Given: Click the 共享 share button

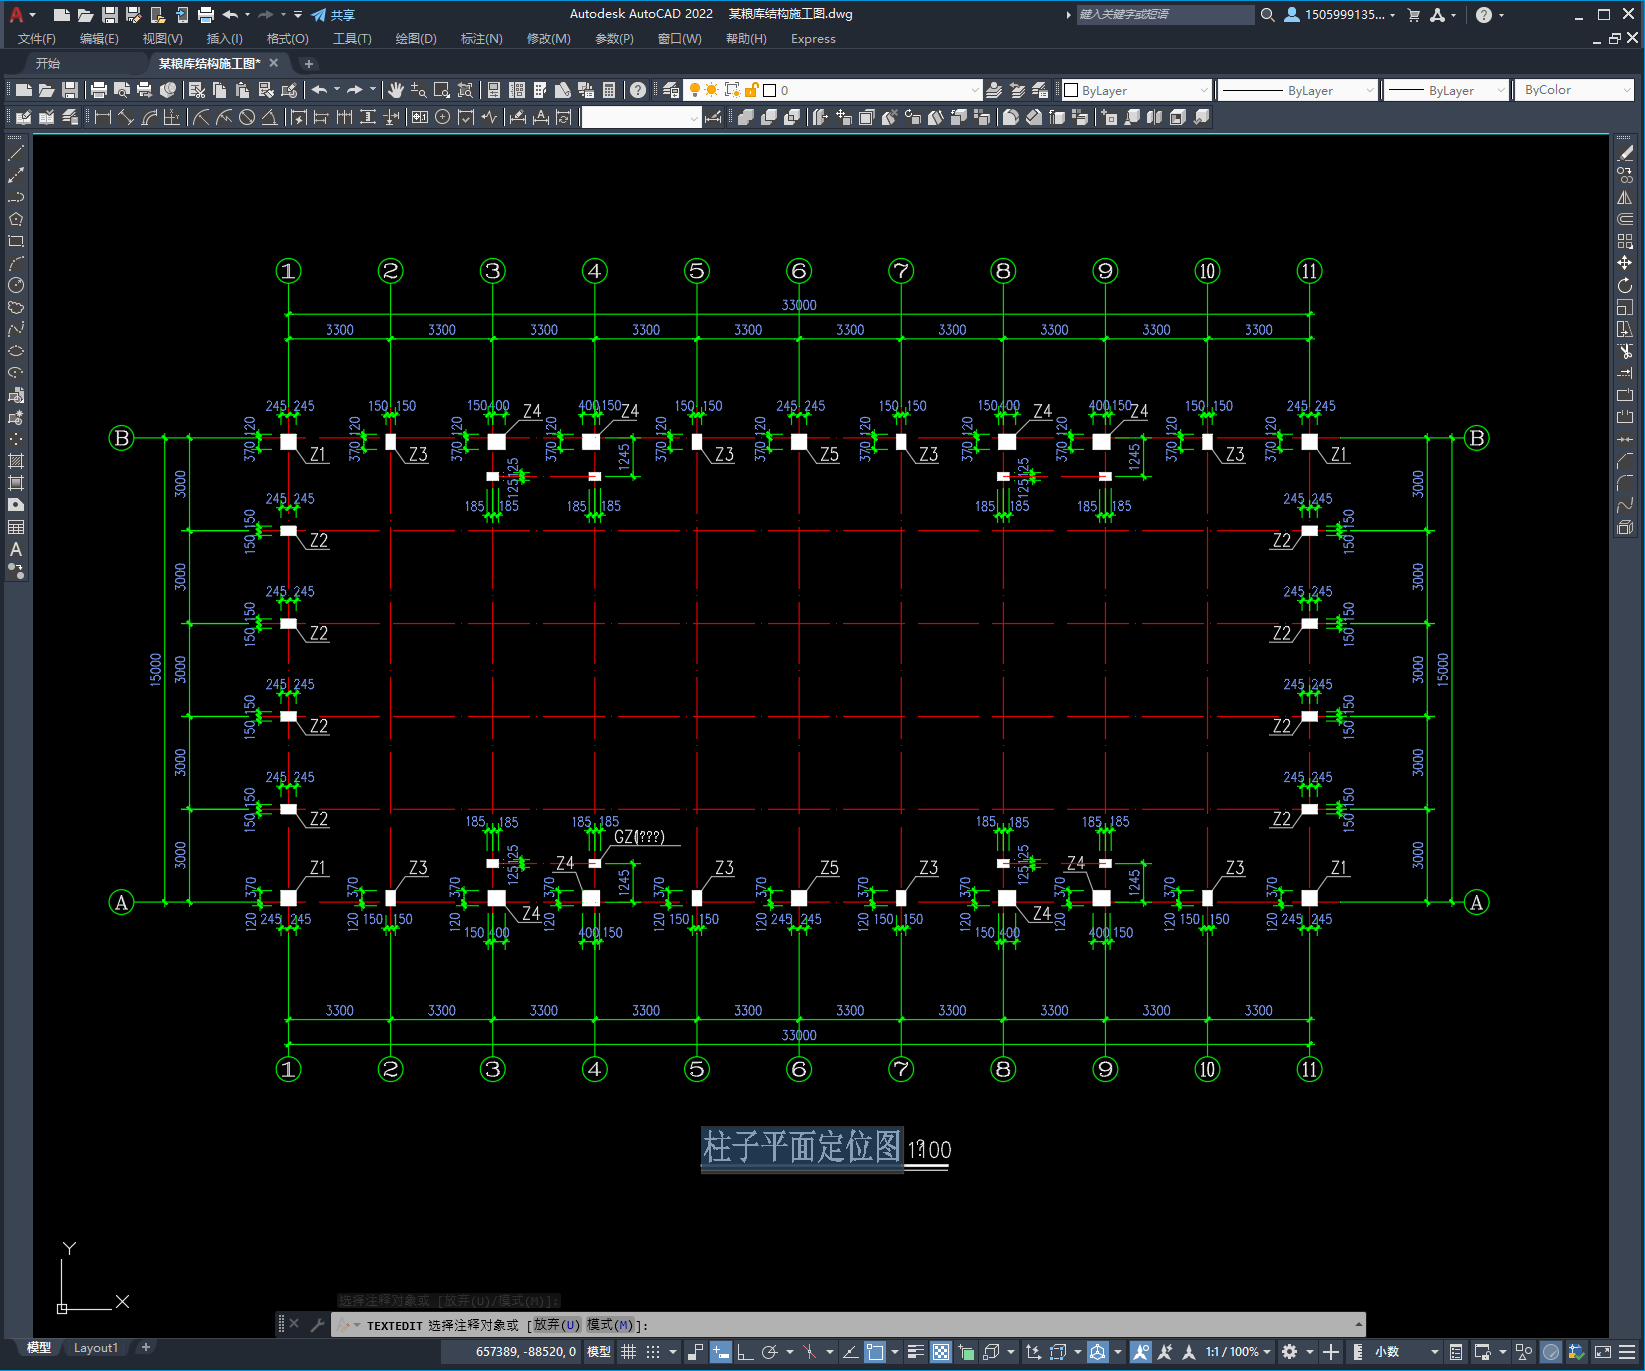Looking at the screenshot, I should point(334,15).
